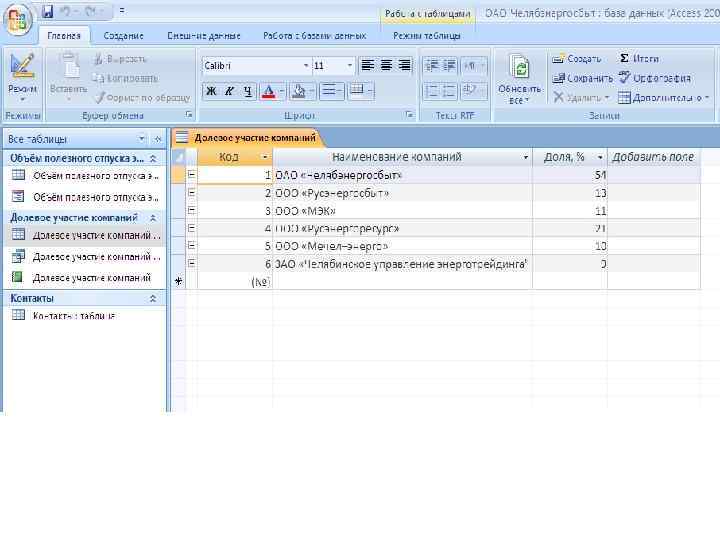Toggle bold formatting Ж
The image size is (720, 540).
coord(211,91)
